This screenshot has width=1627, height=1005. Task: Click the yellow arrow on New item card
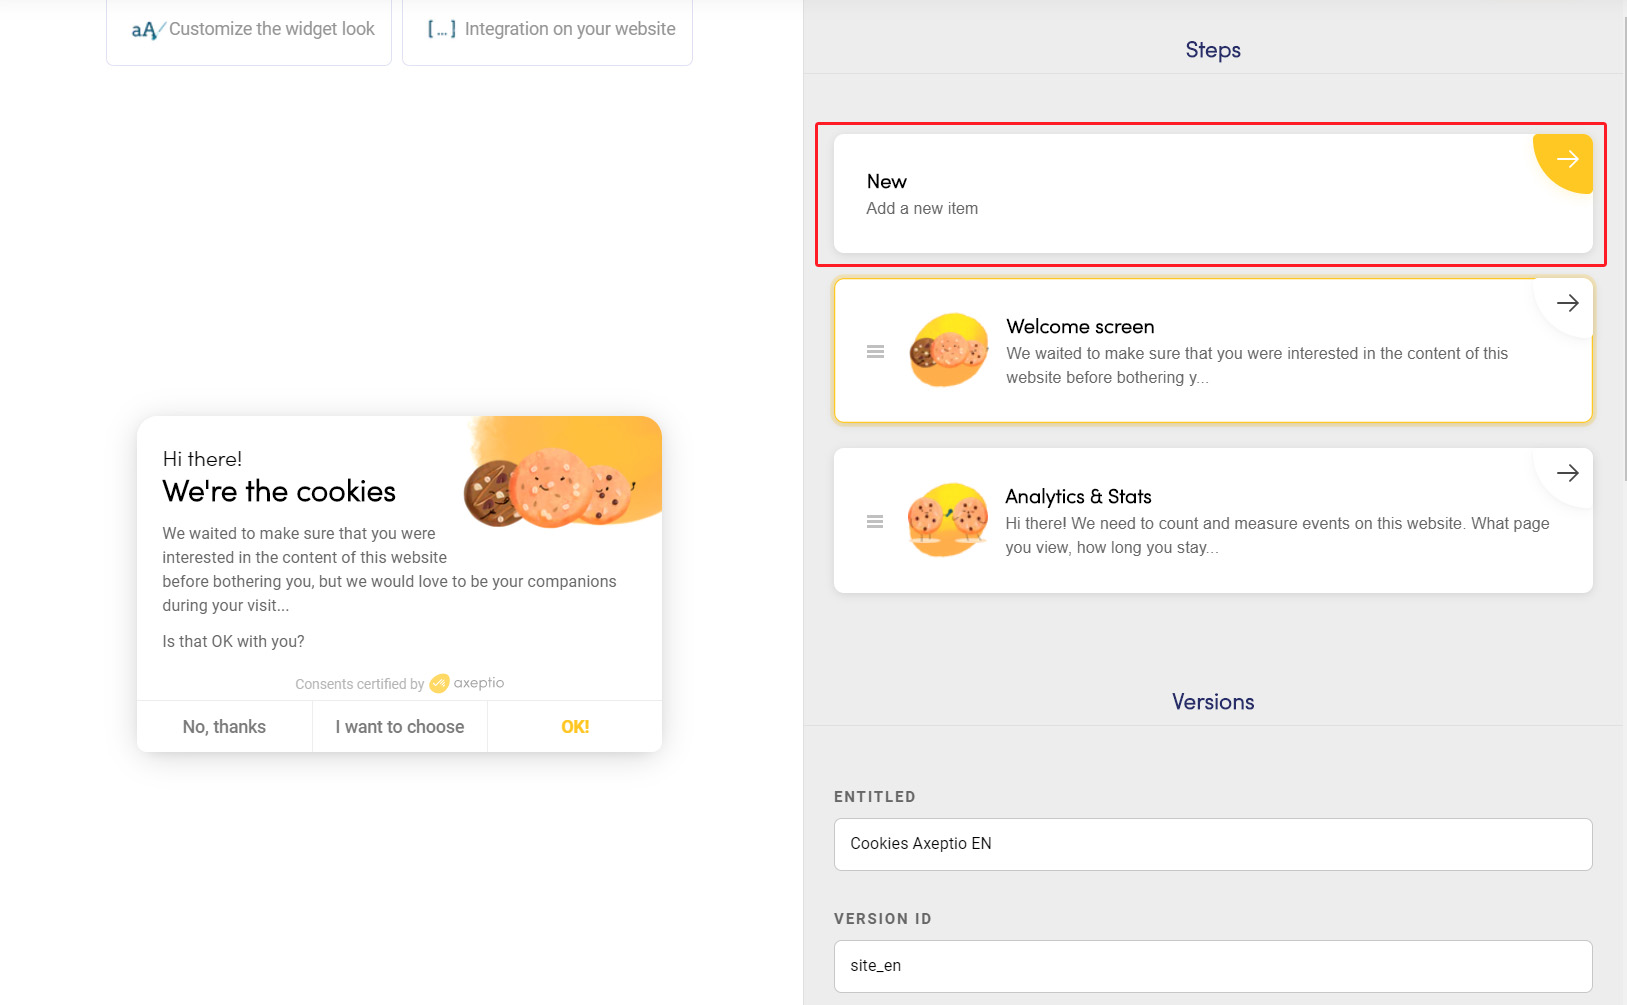(1567, 159)
